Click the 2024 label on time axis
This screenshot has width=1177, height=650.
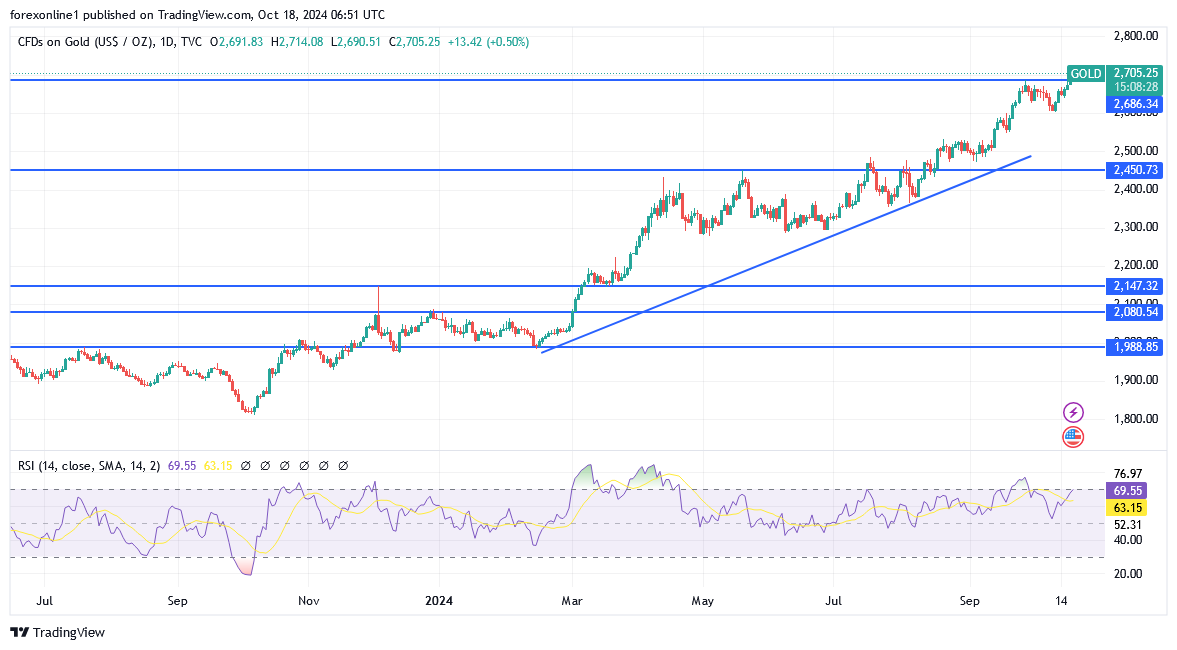tap(439, 601)
